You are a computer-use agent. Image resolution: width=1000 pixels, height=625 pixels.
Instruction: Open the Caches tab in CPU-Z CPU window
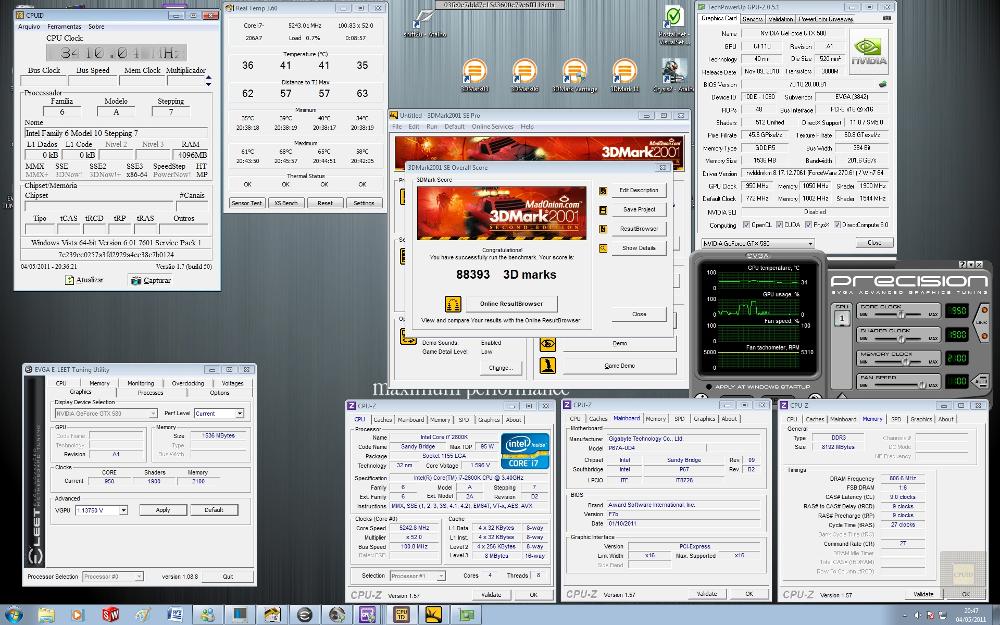[383, 420]
